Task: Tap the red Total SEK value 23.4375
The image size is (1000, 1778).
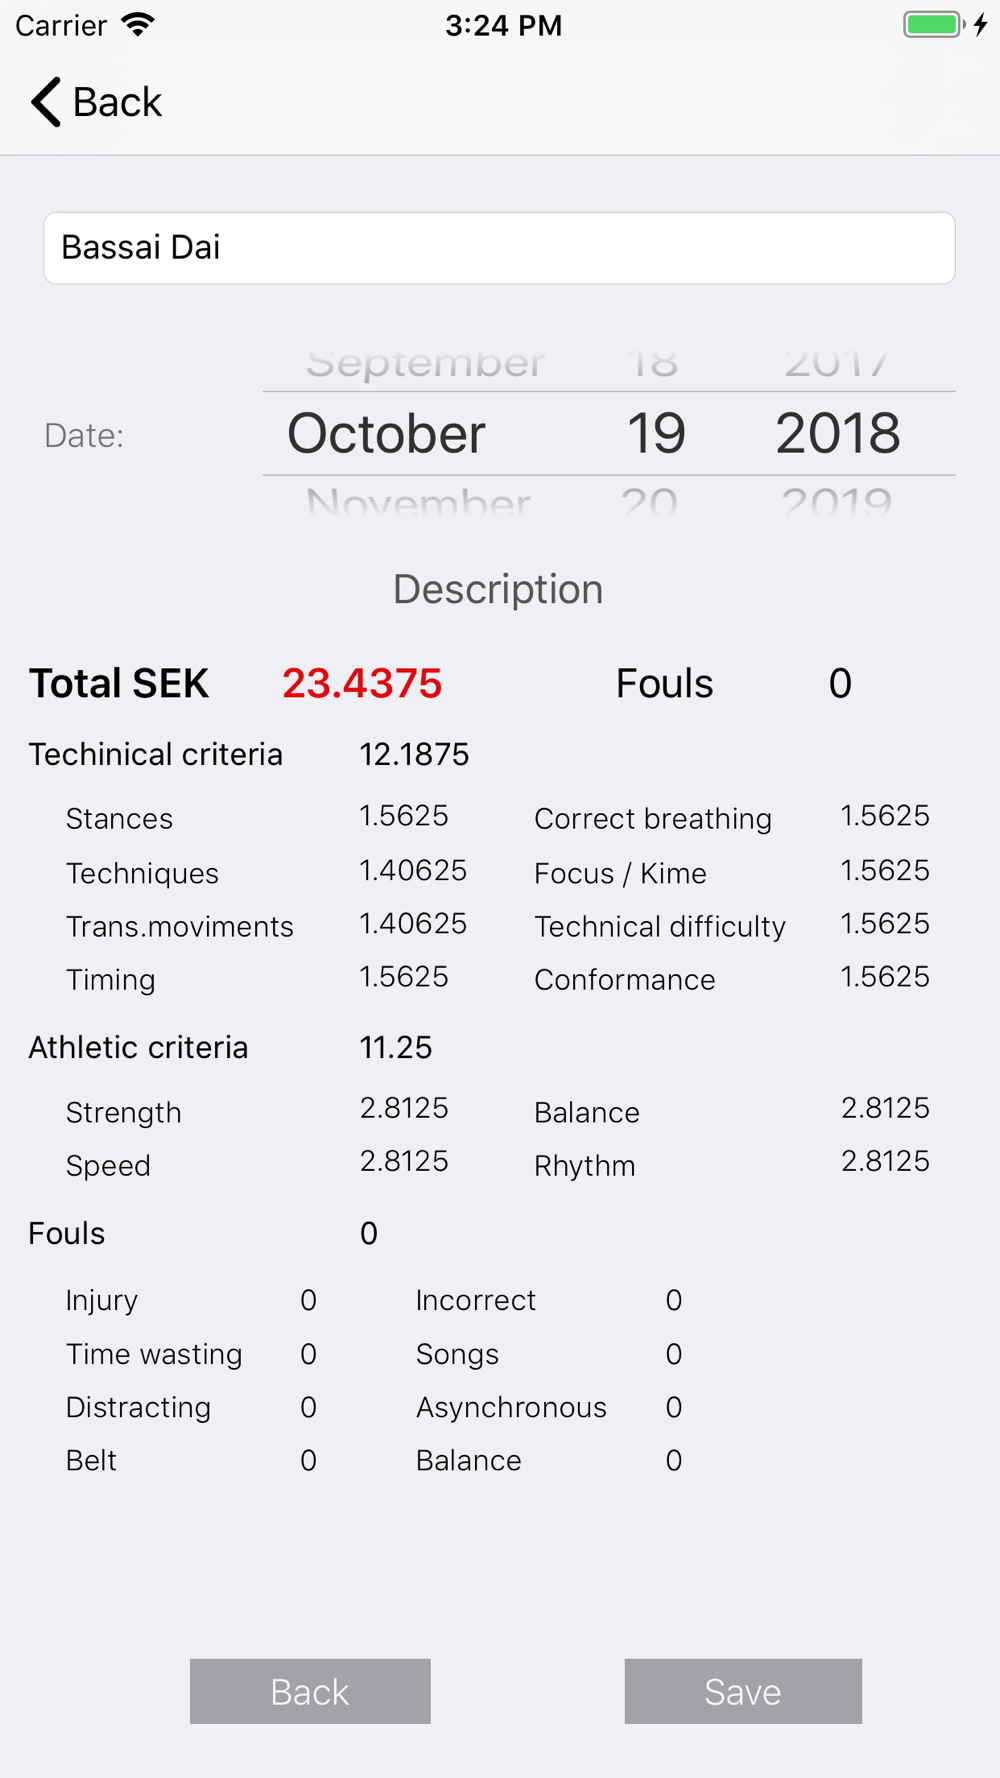Action: tap(362, 684)
